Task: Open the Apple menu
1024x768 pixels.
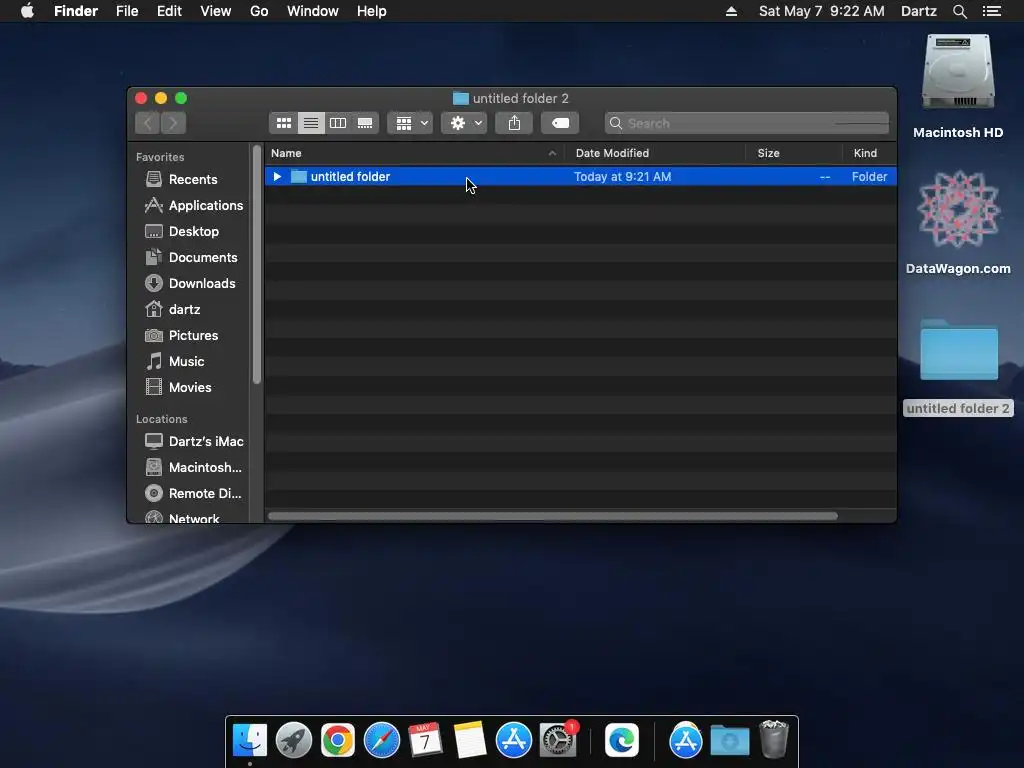Action: point(27,11)
